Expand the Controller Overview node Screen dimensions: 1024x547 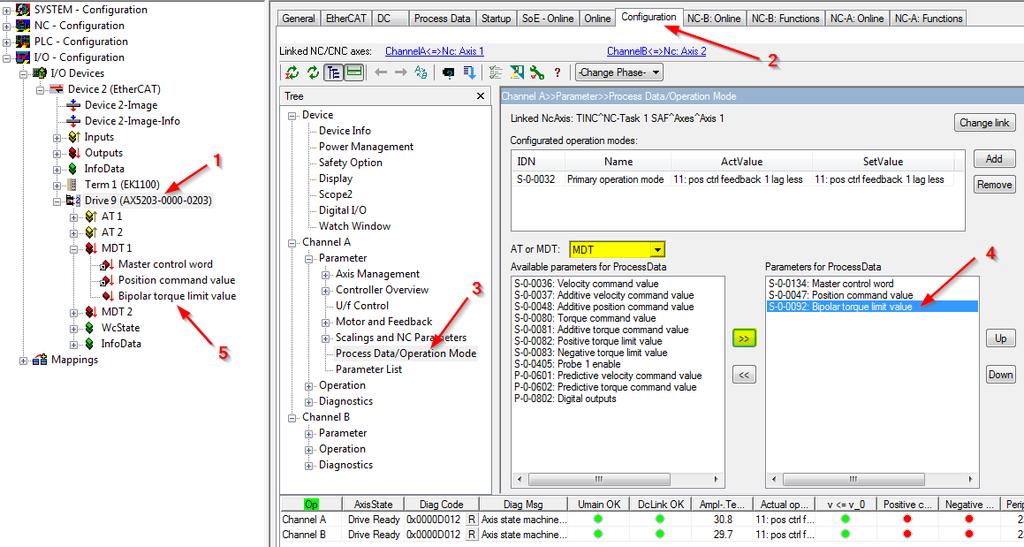(x=325, y=290)
